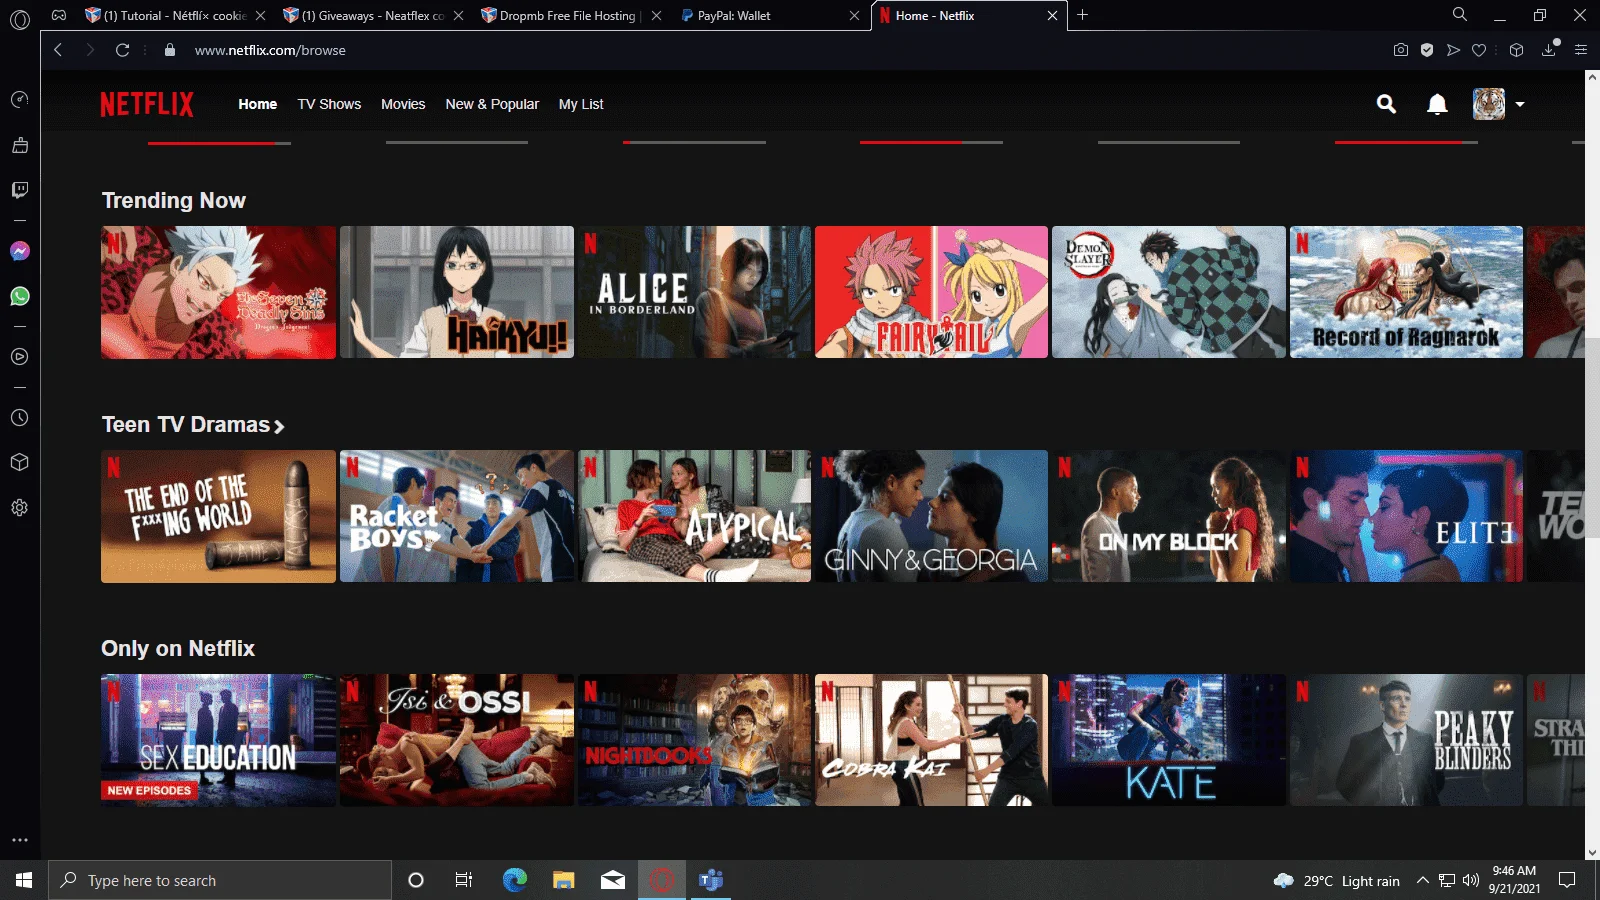Viewport: 1600px width, 900px height.
Task: Open Sex Education thumbnail
Action: coord(218,740)
